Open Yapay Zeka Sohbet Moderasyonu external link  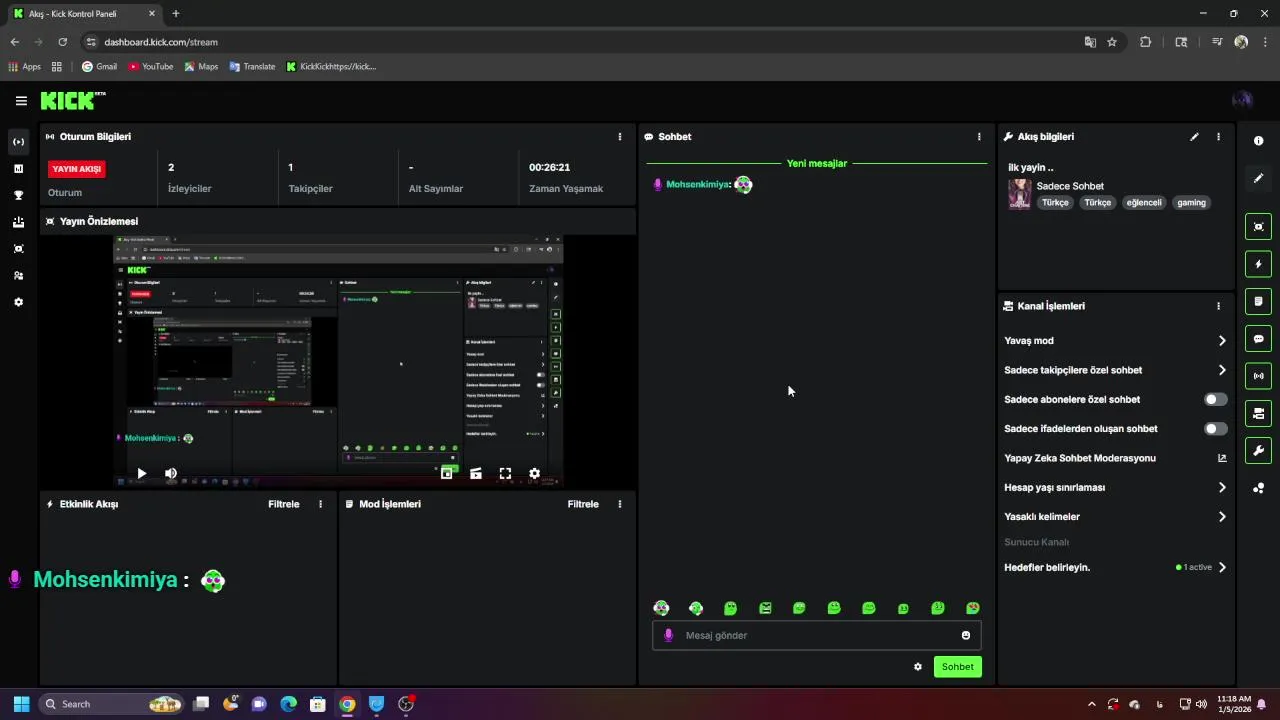(x=1221, y=458)
